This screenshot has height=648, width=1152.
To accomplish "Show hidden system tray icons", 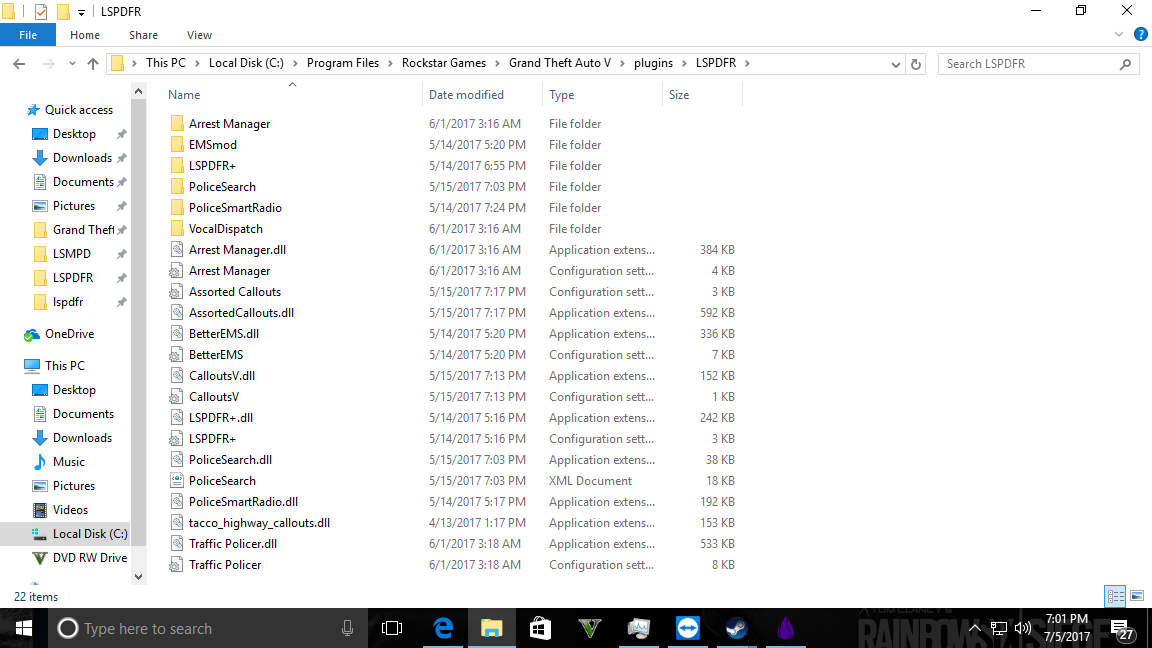I will tap(975, 628).
